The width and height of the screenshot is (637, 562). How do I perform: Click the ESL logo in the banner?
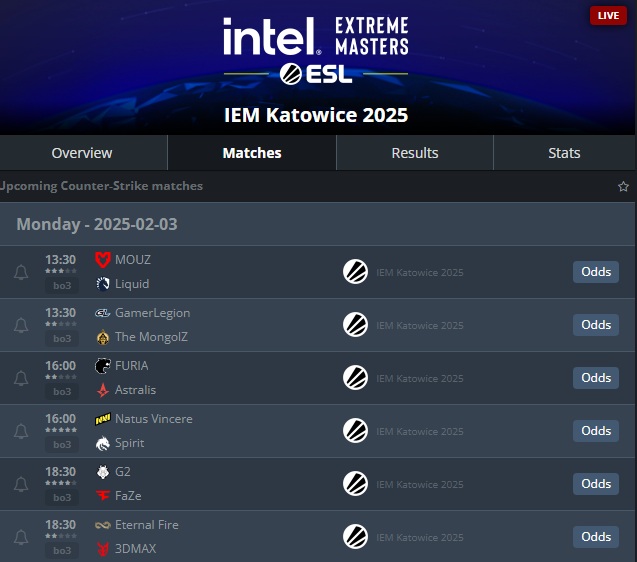coord(316,74)
